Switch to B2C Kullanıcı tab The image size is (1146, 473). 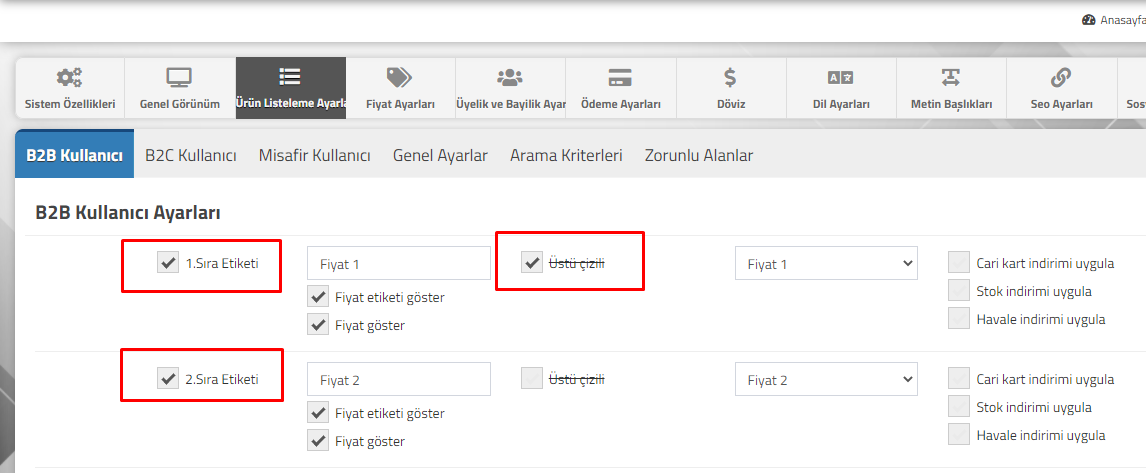191,156
